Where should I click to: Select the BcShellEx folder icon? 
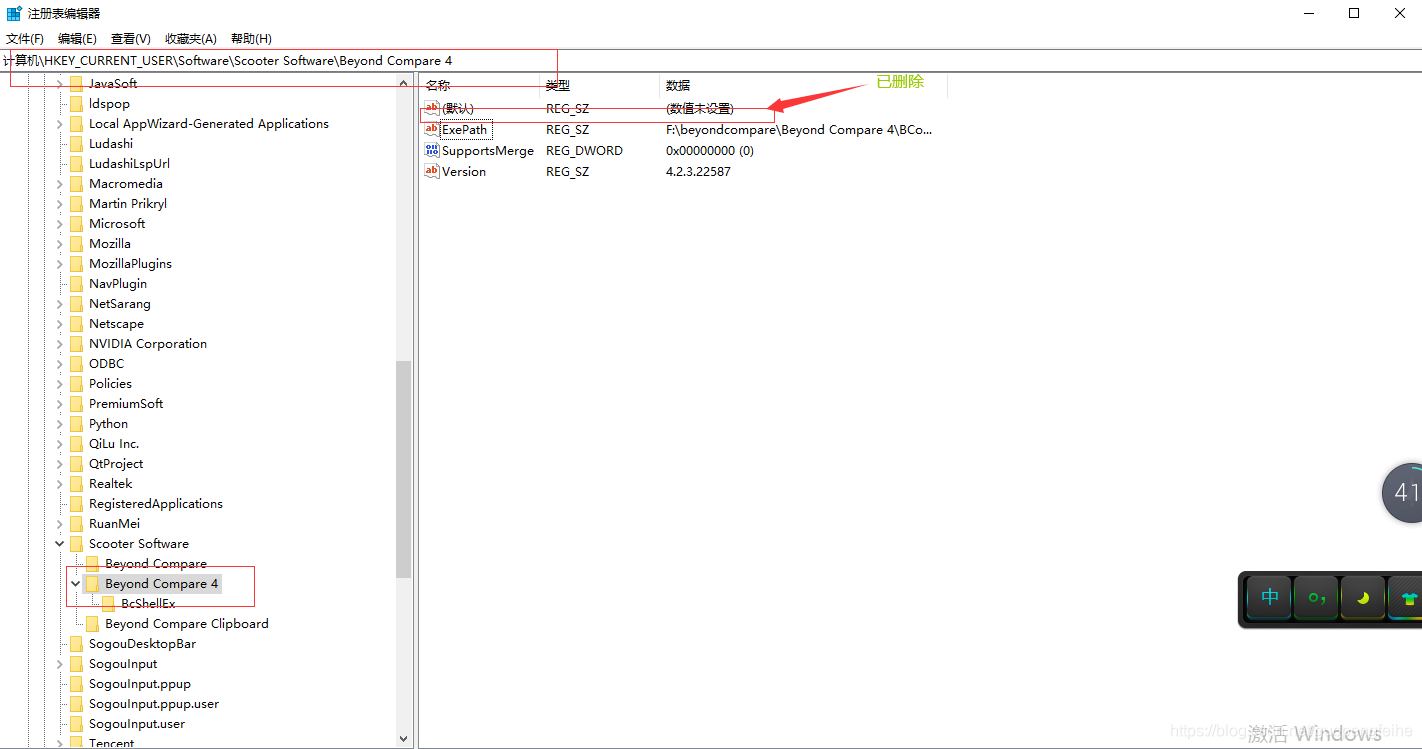pos(109,604)
